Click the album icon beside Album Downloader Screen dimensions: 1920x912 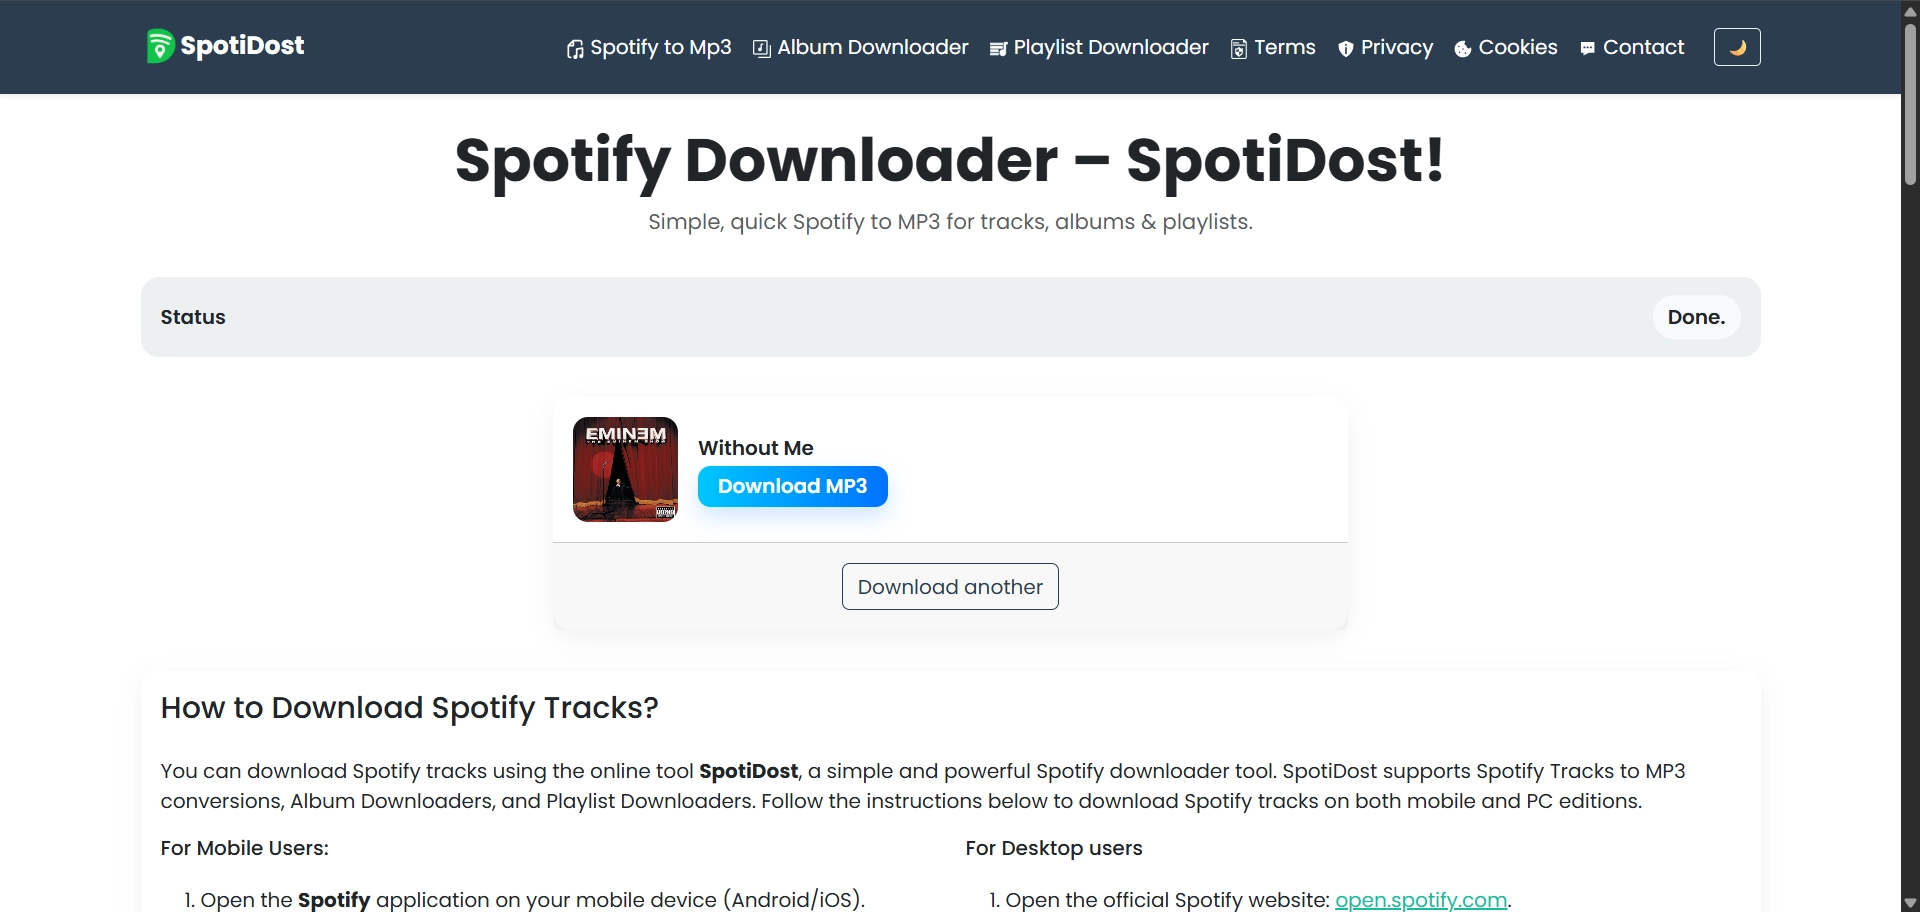[x=762, y=49]
